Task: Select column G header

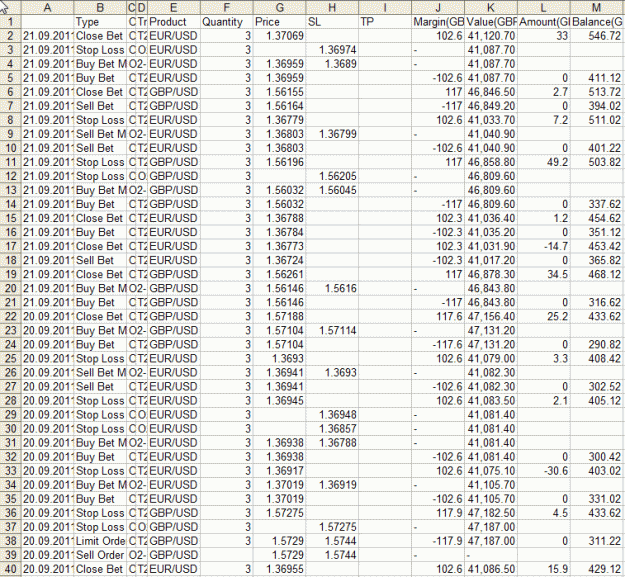Action: (280, 7)
